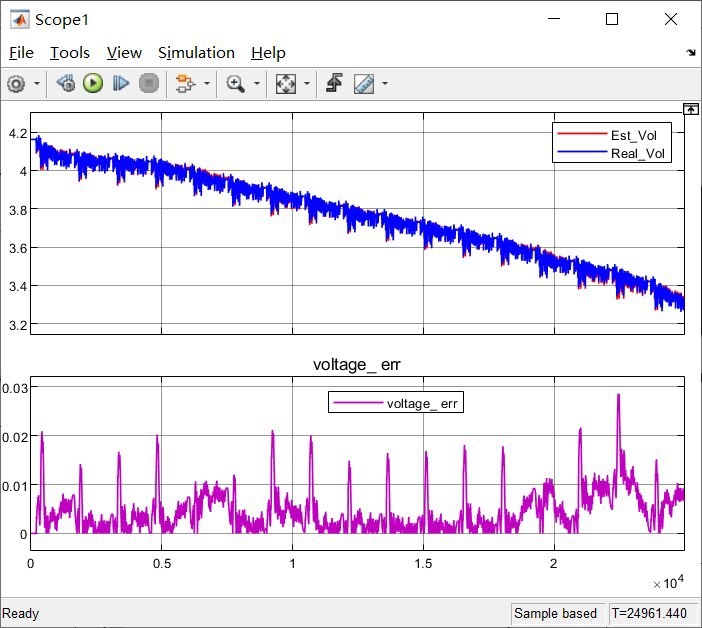Expand the Scale Axes dropdown arrow
702x628 pixels.
pos(307,83)
